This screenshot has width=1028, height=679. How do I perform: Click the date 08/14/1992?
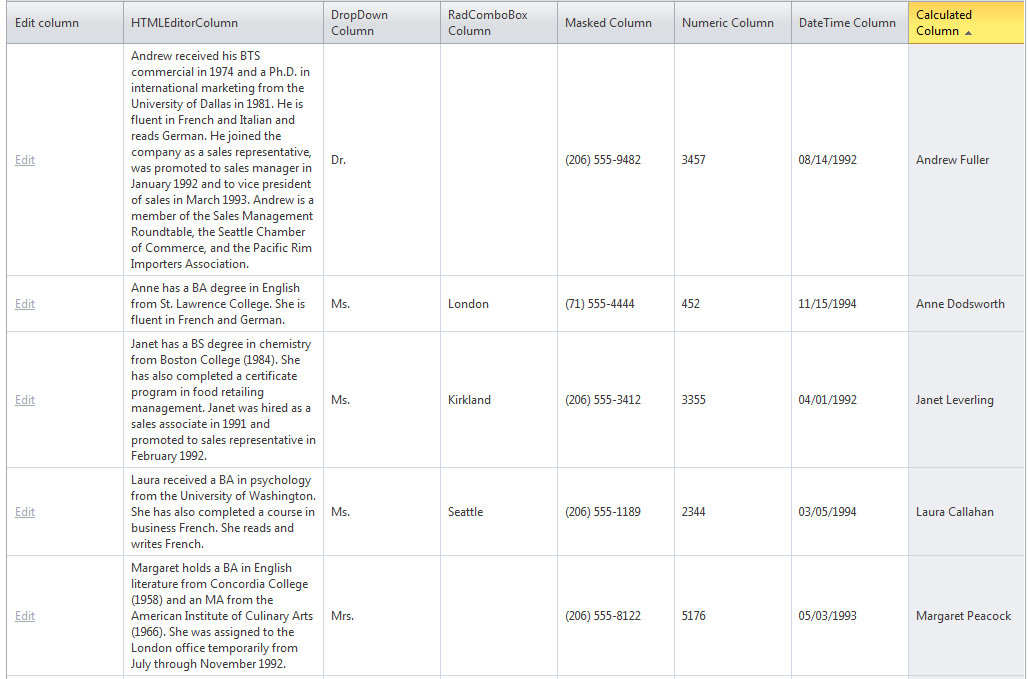827,160
